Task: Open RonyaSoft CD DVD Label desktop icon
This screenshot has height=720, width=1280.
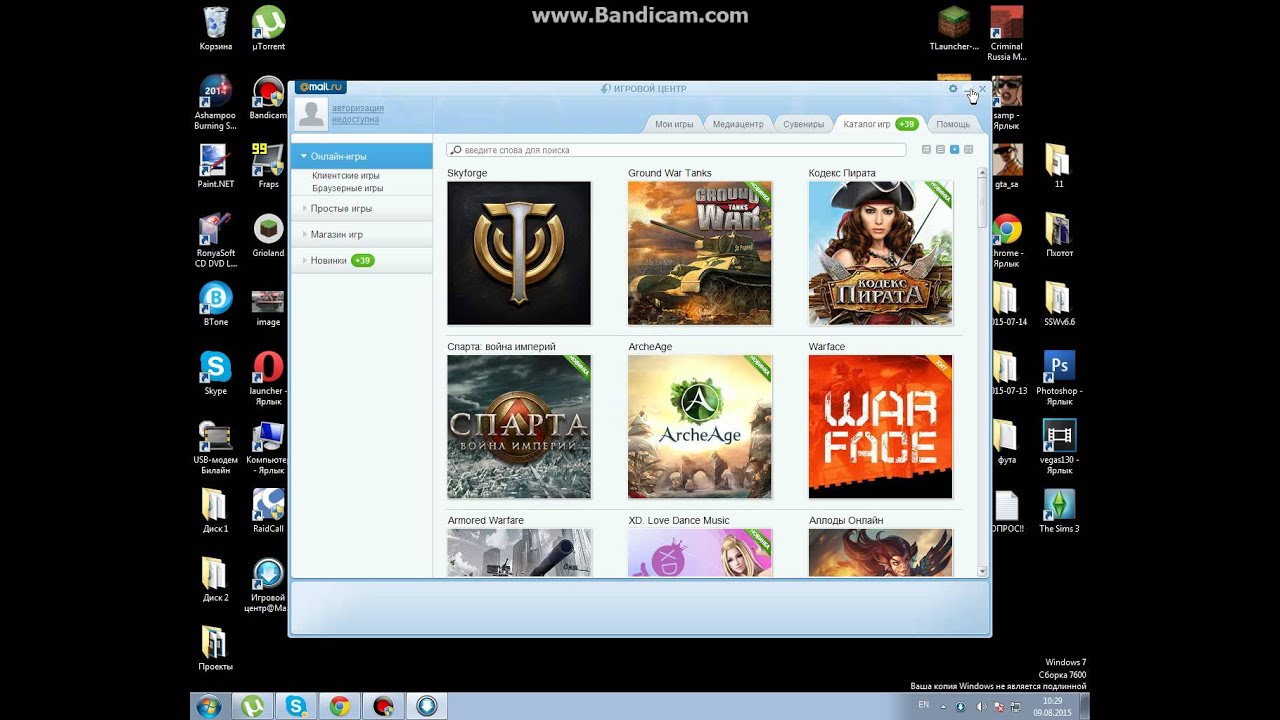Action: [x=215, y=240]
